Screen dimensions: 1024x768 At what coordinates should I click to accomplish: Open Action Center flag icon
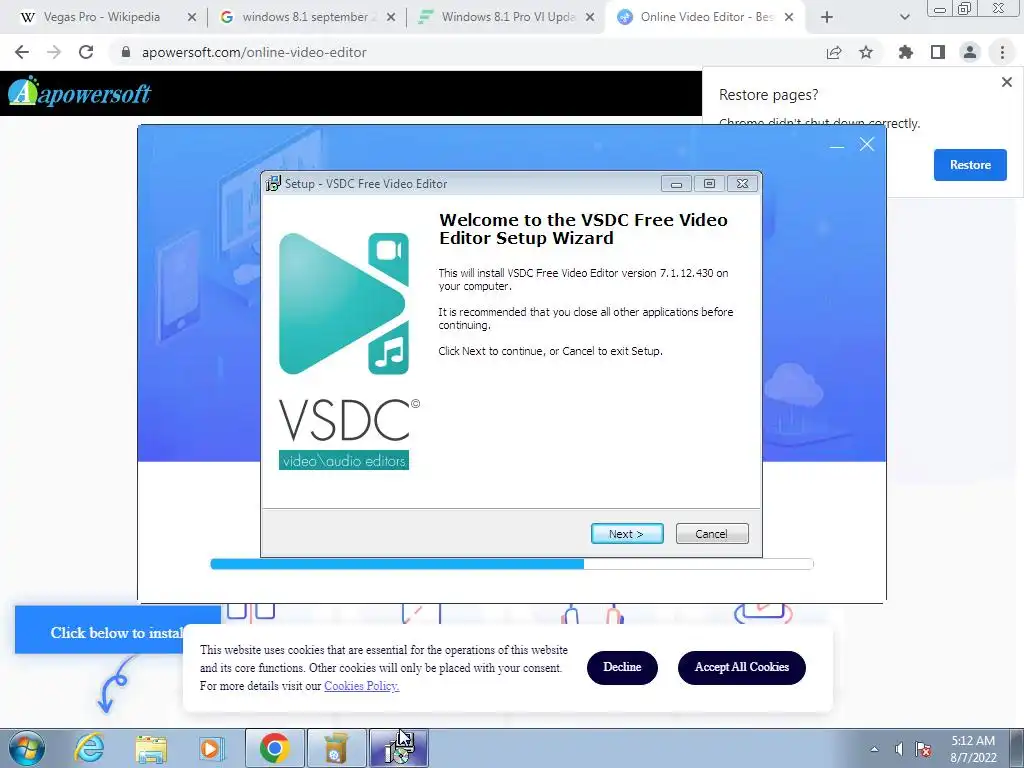click(x=923, y=749)
